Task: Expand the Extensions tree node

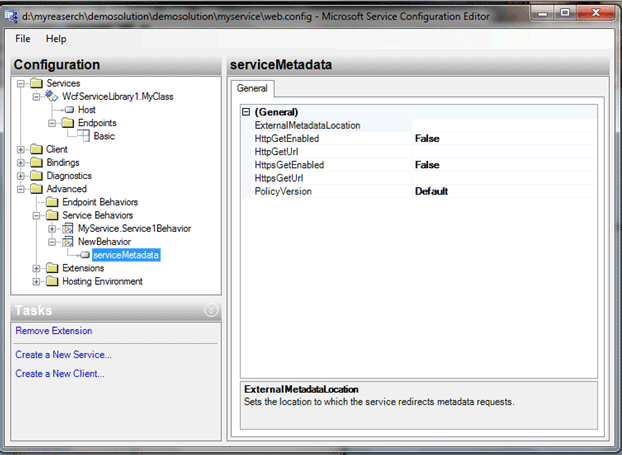Action: pyautogui.click(x=36, y=269)
